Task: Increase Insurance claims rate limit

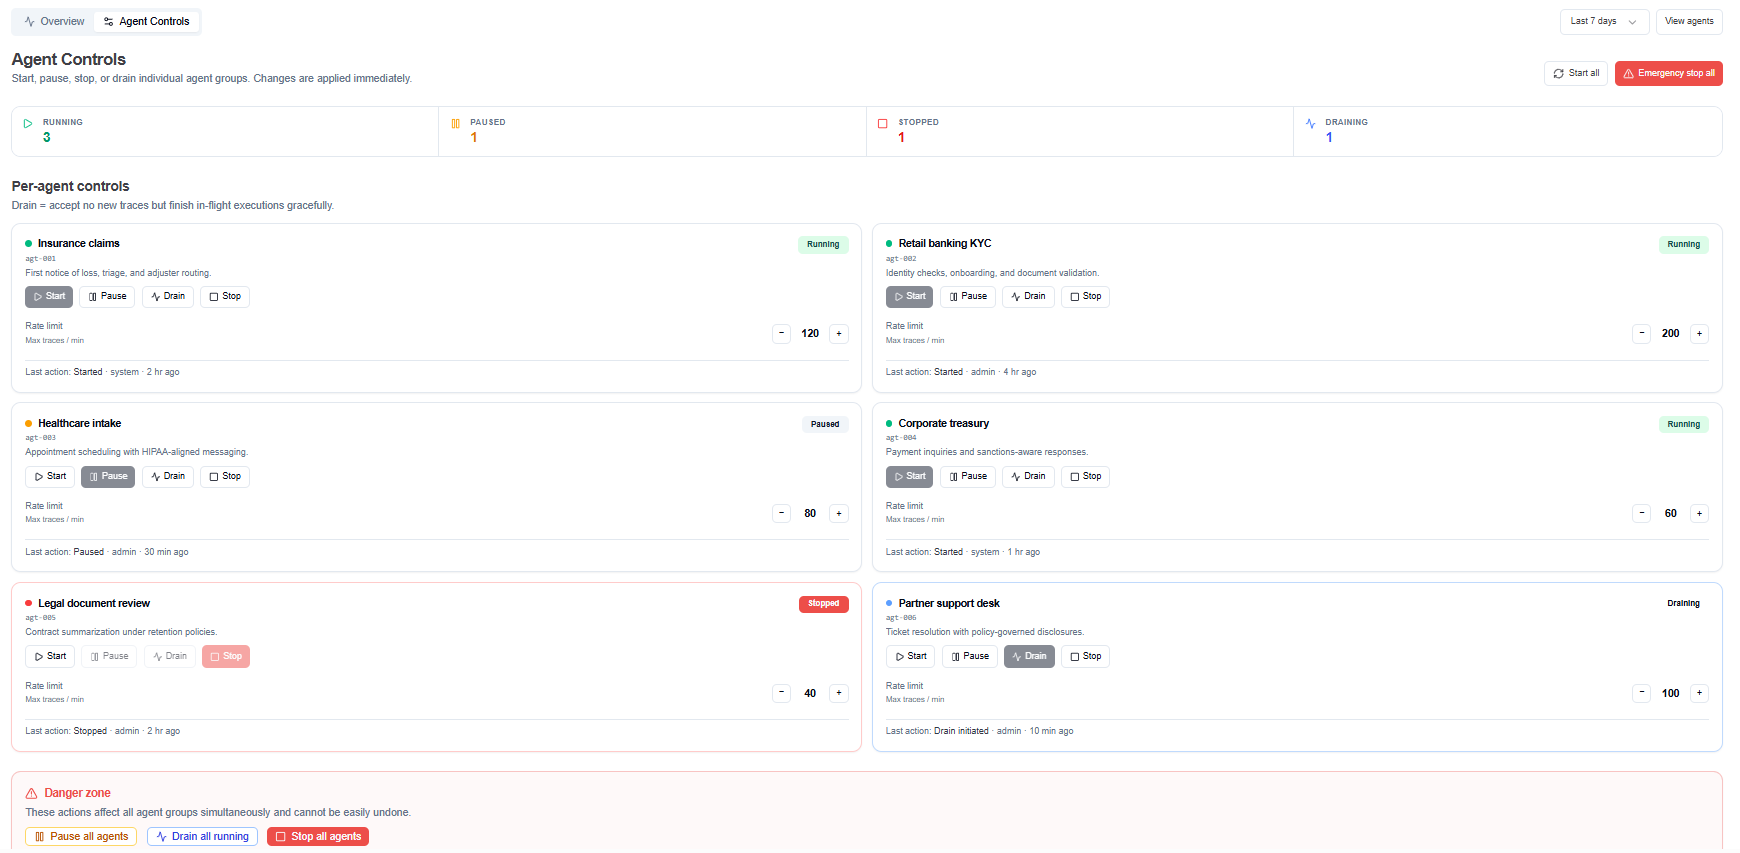Action: [839, 334]
